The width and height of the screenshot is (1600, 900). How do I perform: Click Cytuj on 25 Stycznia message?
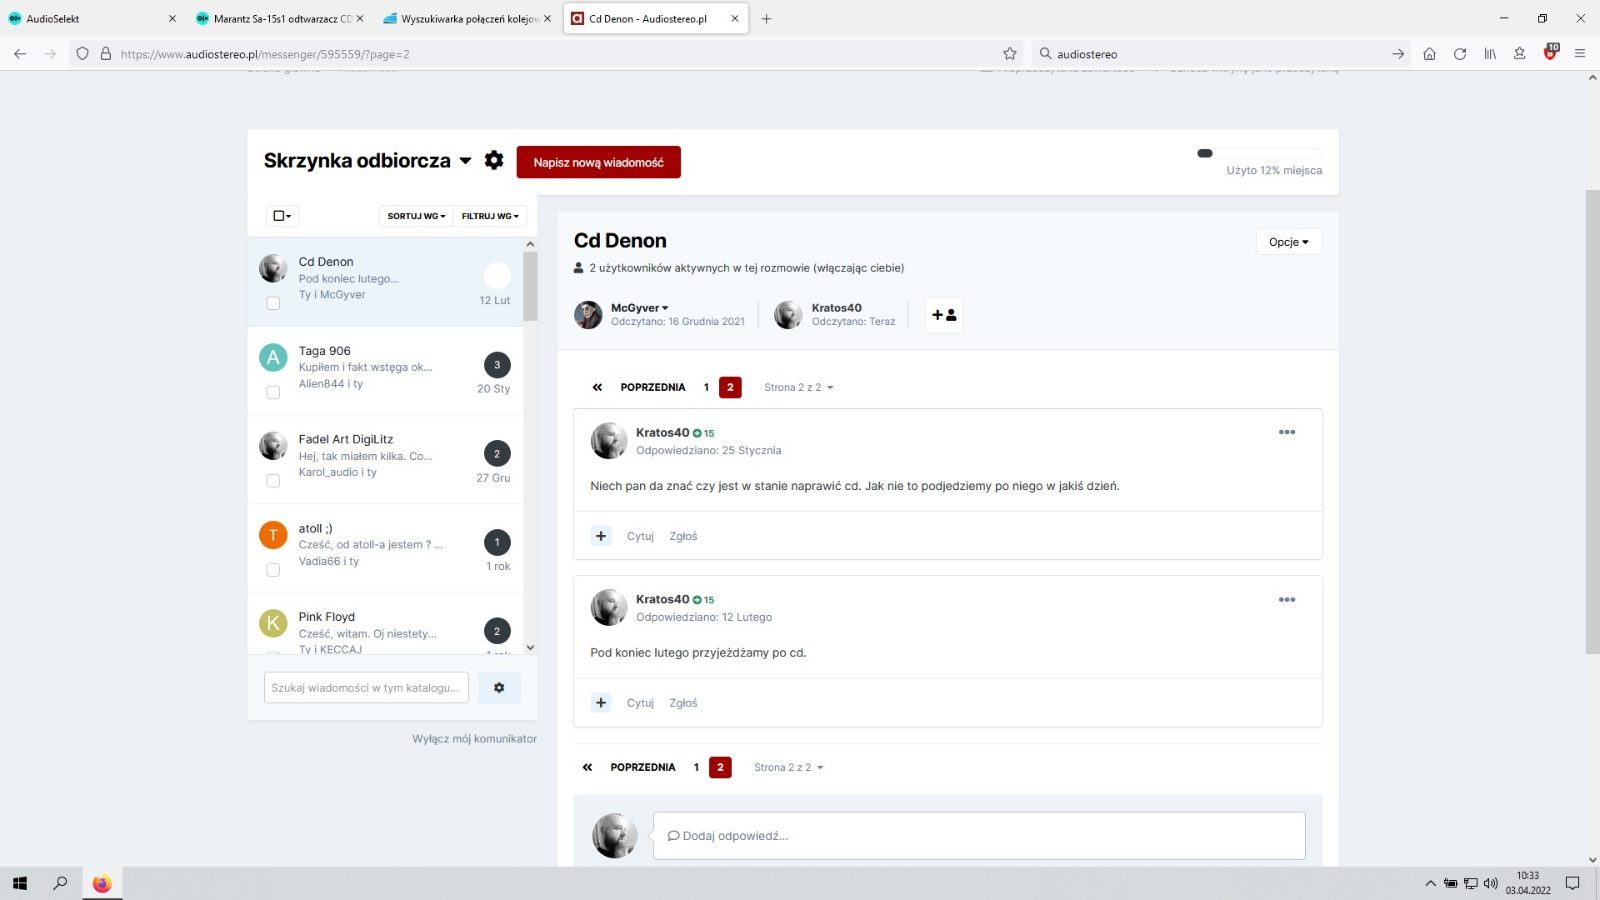click(640, 536)
